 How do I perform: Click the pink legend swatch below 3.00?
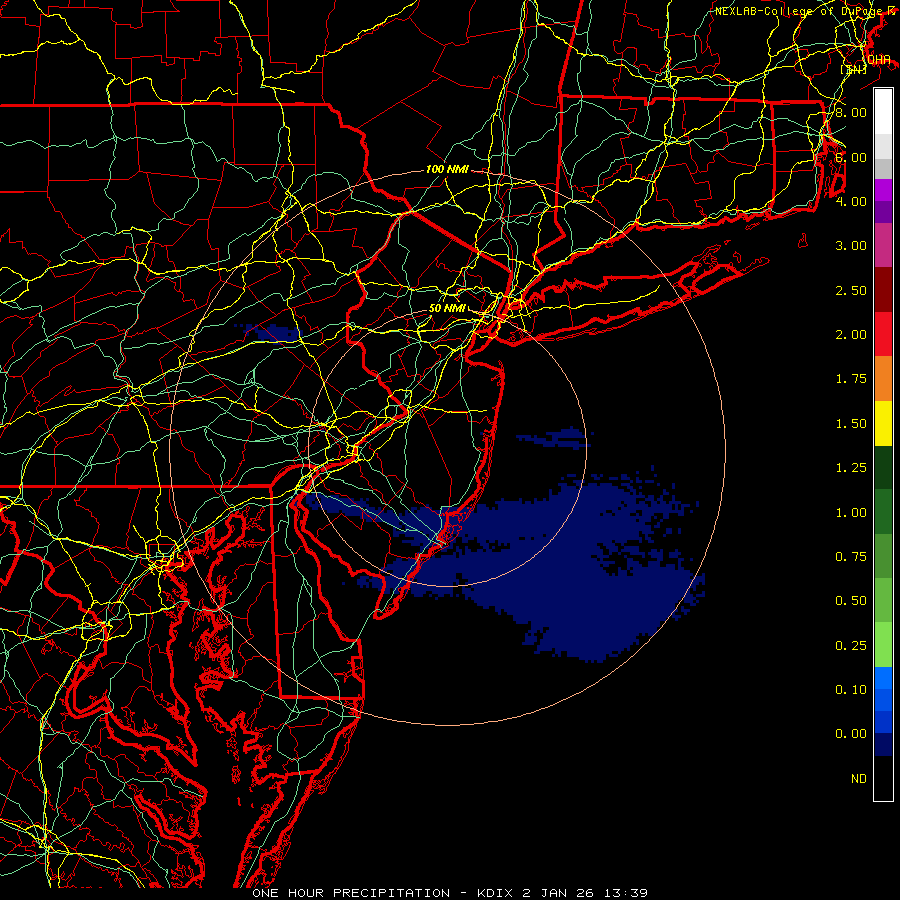[x=883, y=245]
